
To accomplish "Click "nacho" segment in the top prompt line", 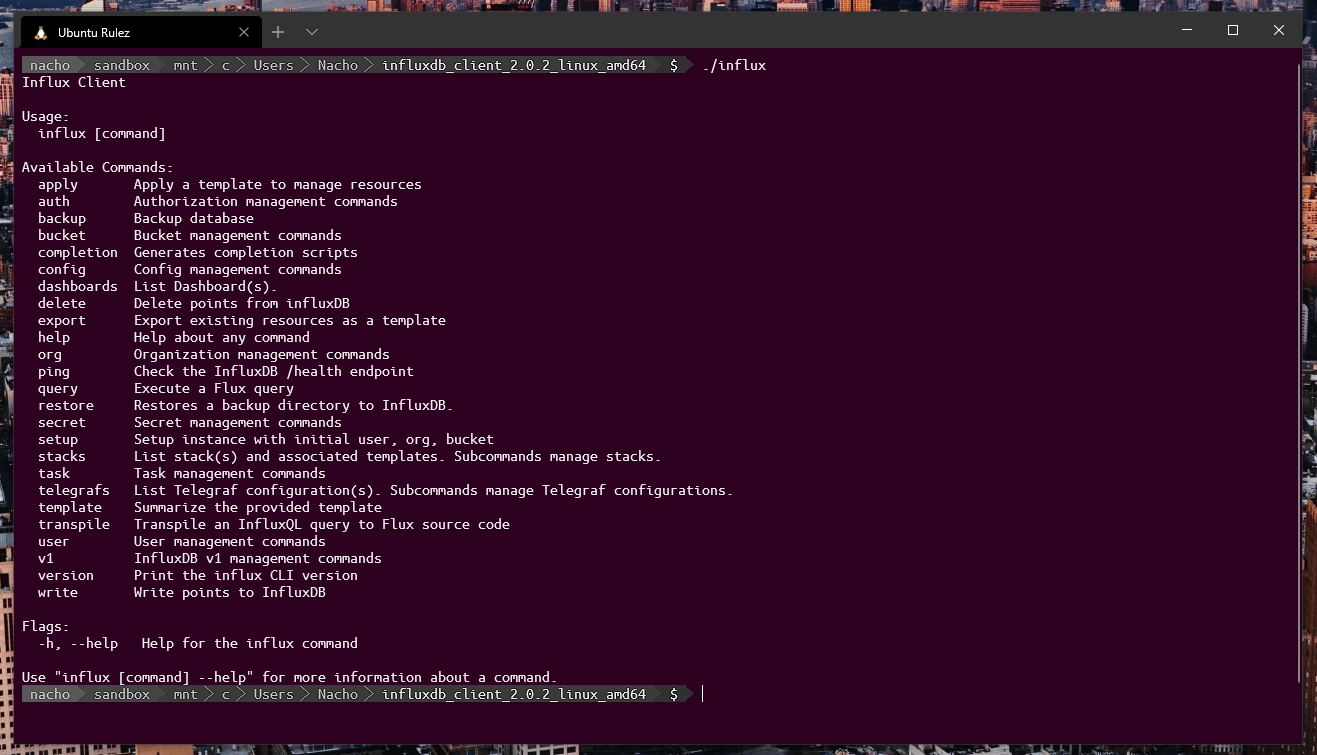I will coord(50,65).
